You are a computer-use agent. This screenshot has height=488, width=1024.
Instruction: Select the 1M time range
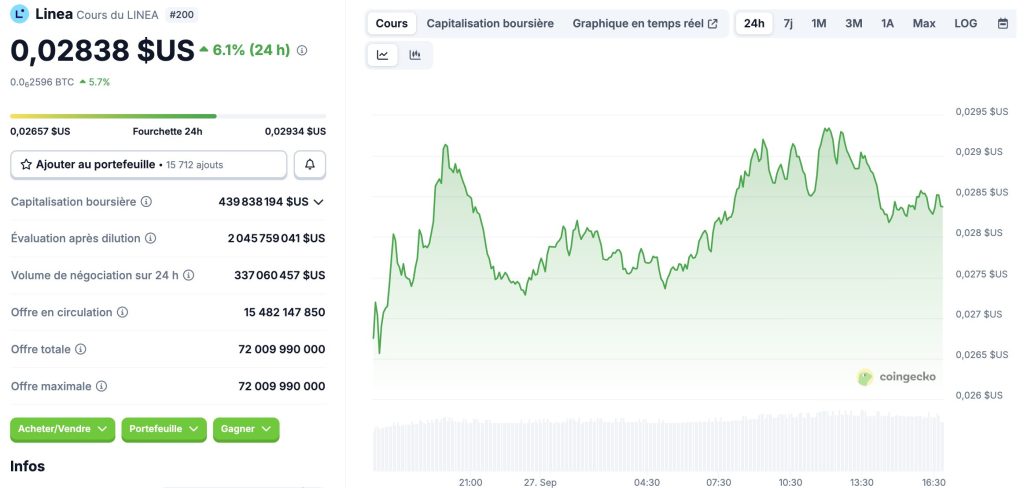click(819, 24)
